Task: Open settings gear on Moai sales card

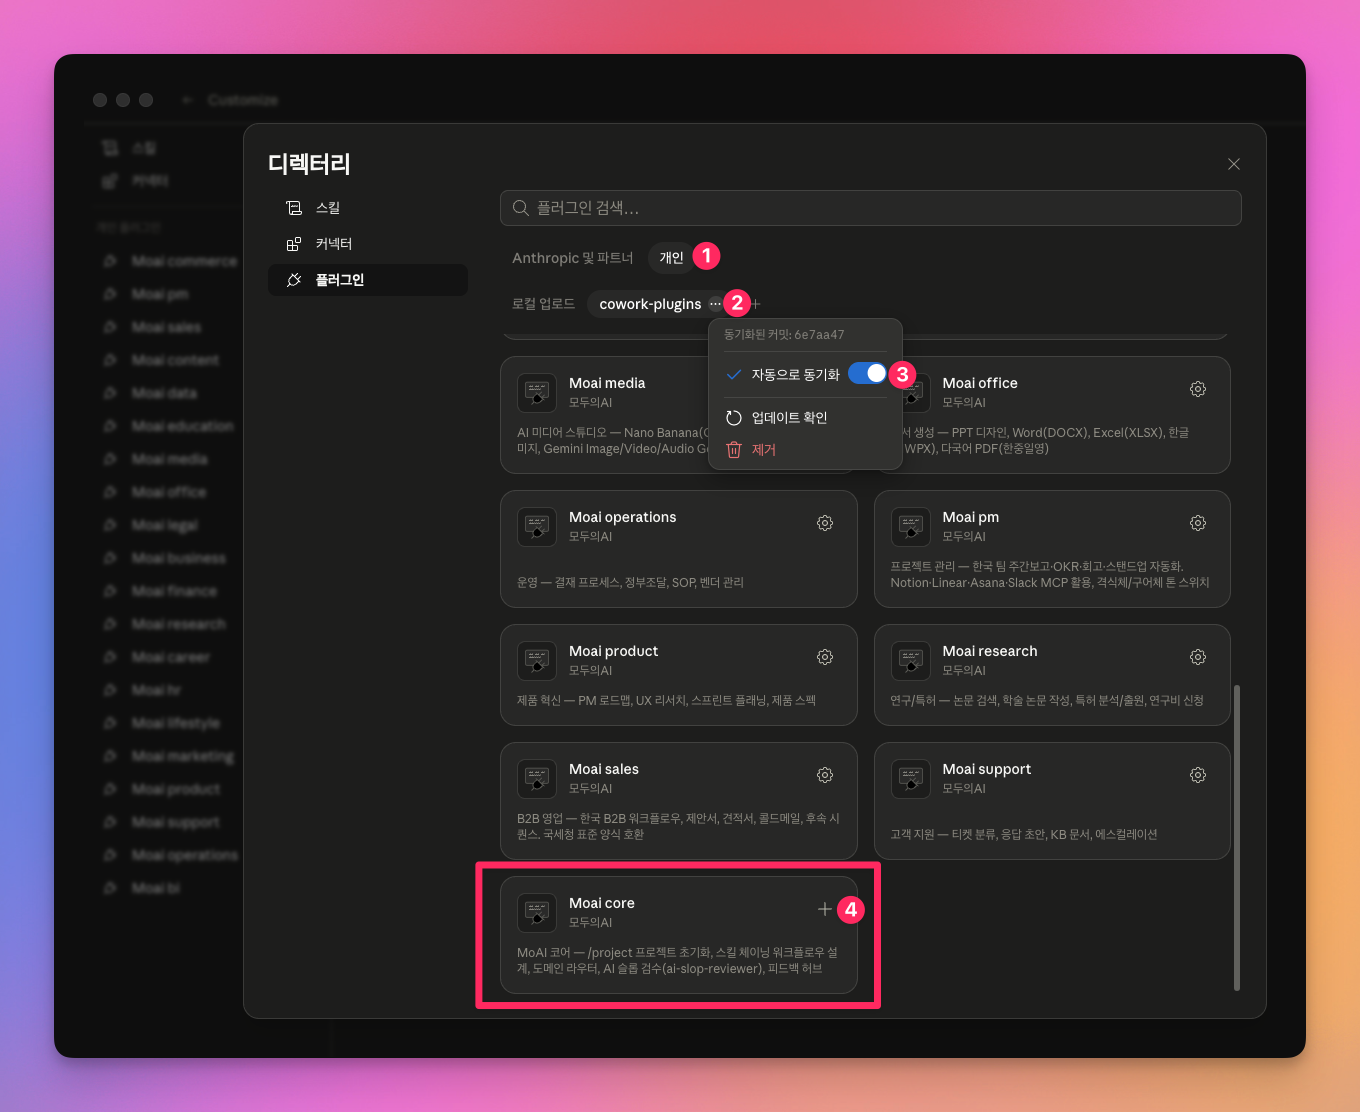Action: [x=825, y=775]
